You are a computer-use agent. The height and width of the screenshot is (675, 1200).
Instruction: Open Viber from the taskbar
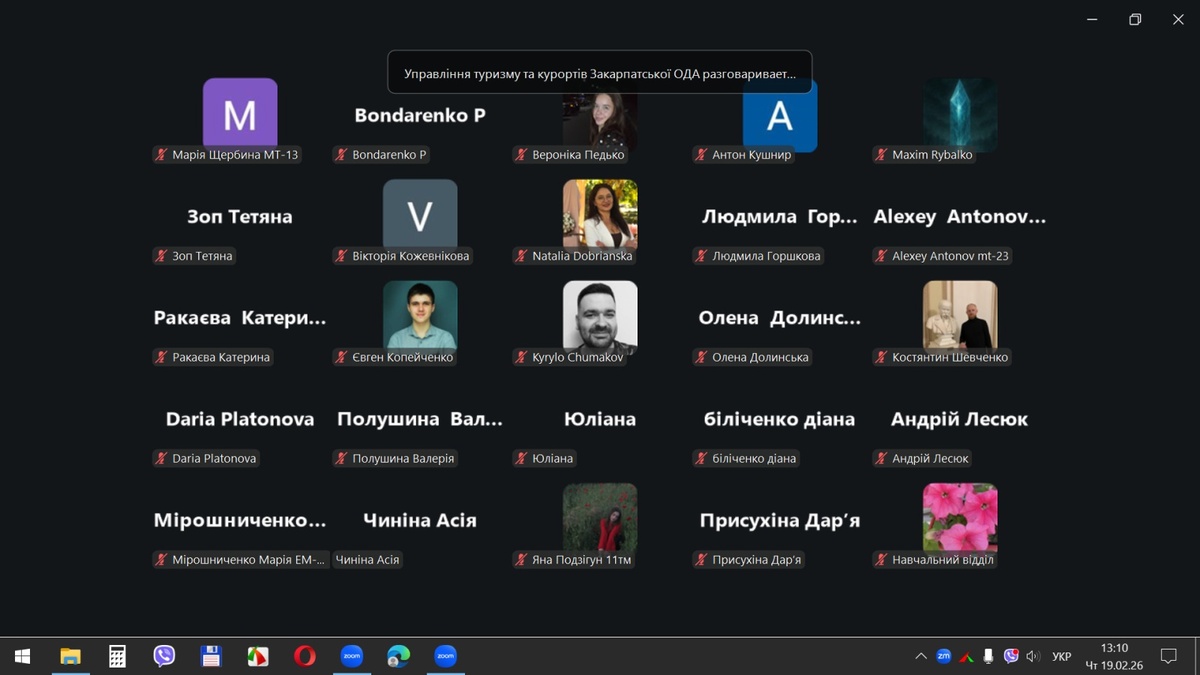164,656
